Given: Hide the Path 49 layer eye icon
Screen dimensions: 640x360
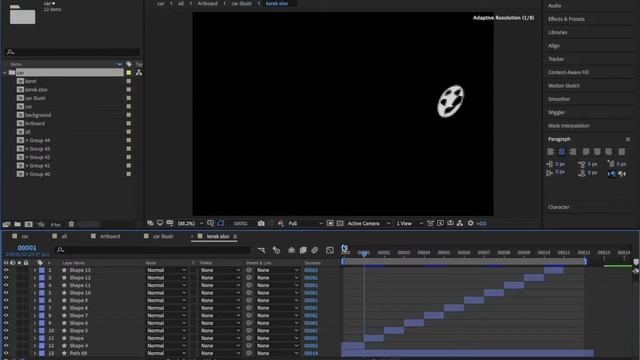Looking at the screenshot, I should pyautogui.click(x=6, y=353).
